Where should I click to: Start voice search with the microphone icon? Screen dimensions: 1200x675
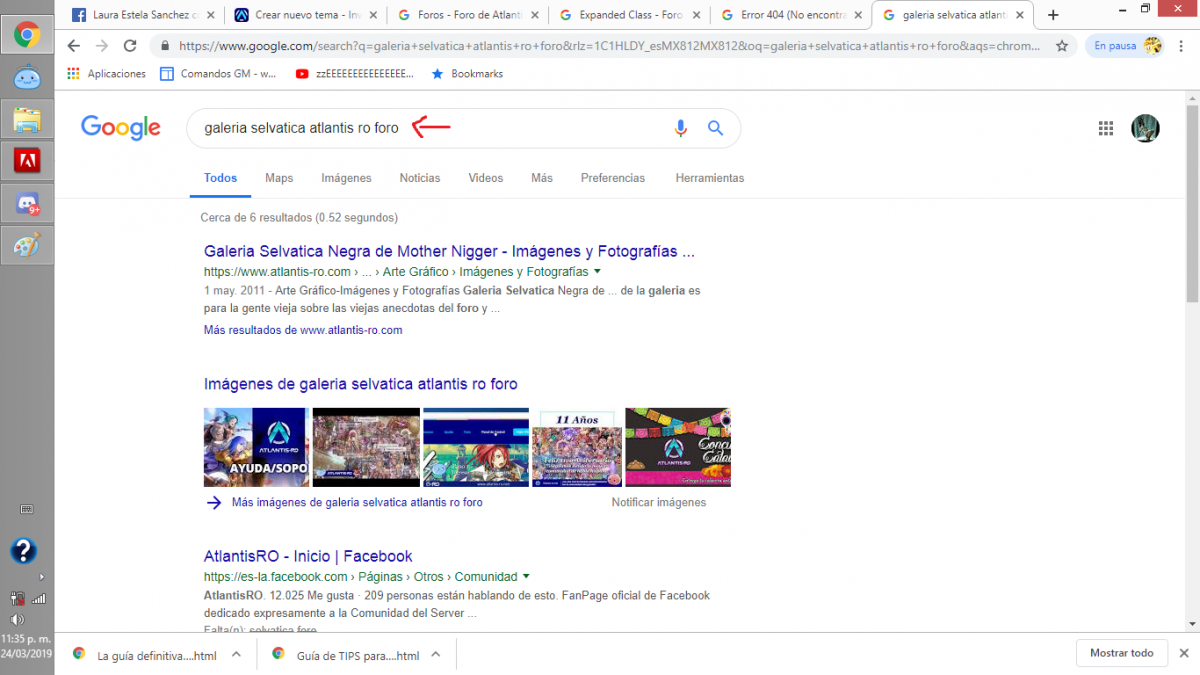[x=681, y=128]
